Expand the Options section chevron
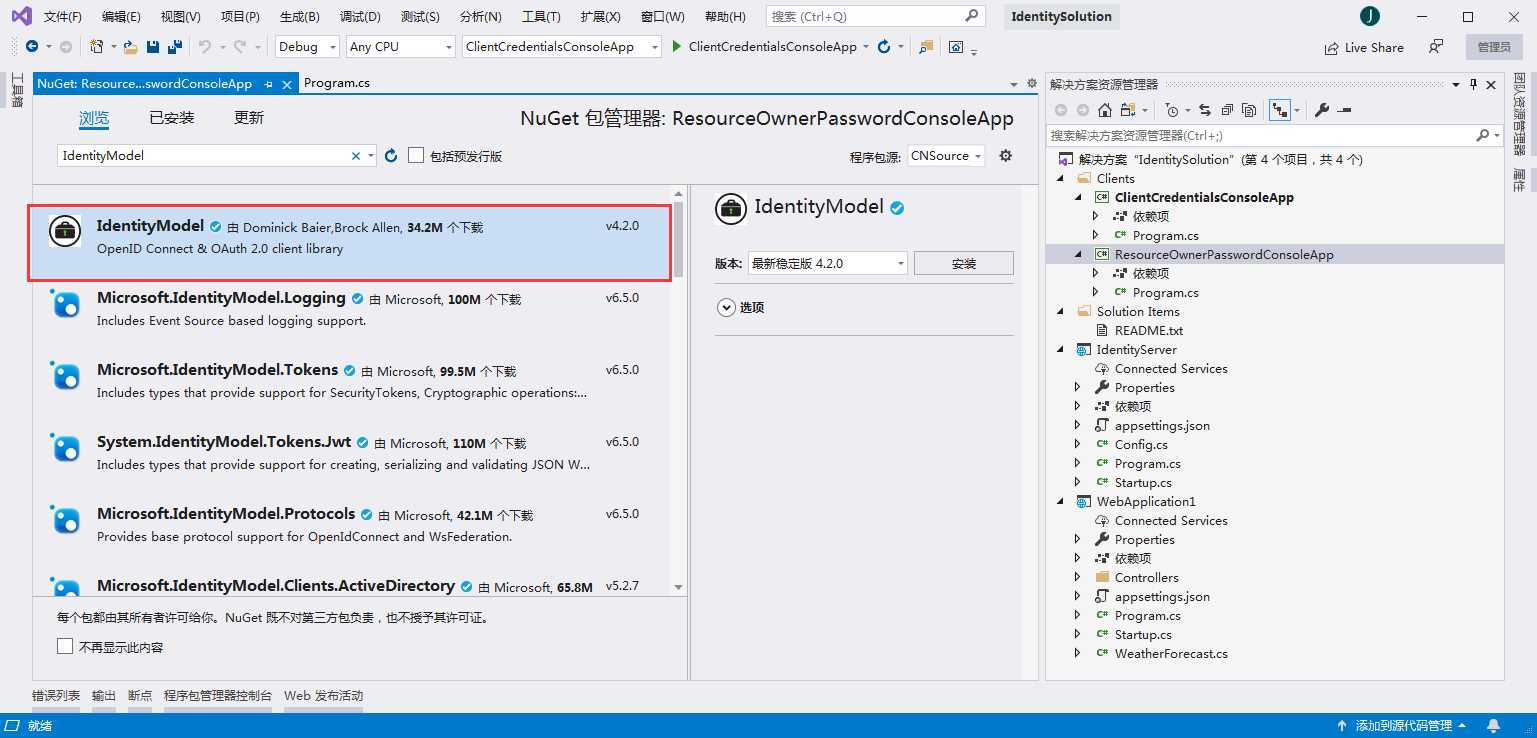This screenshot has width=1537, height=738. (726, 307)
